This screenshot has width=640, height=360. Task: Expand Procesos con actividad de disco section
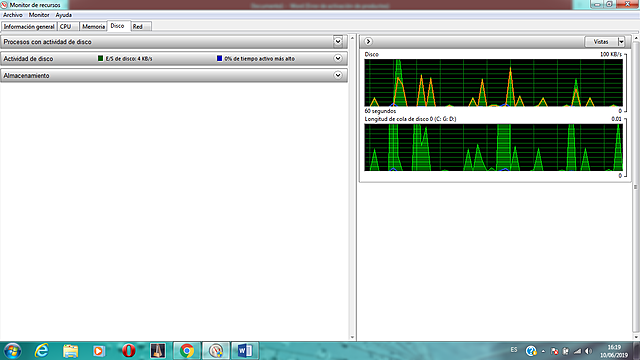(x=338, y=42)
